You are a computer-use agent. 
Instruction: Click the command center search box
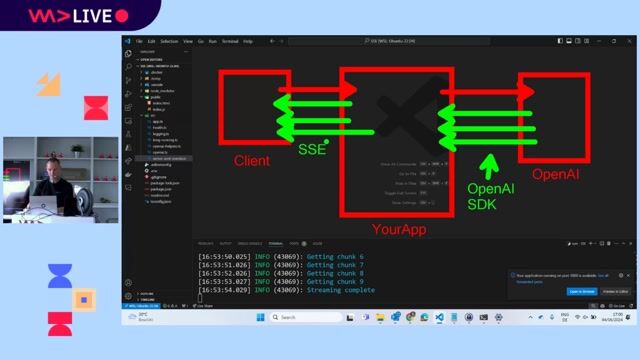(389, 41)
